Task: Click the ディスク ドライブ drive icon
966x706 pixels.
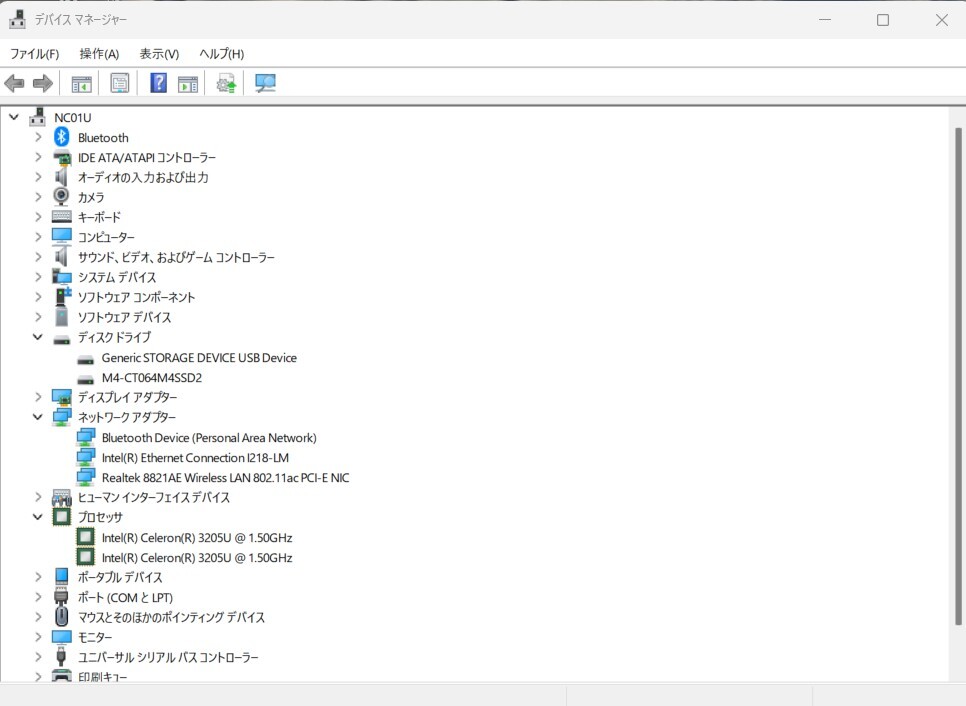Action: tap(62, 339)
